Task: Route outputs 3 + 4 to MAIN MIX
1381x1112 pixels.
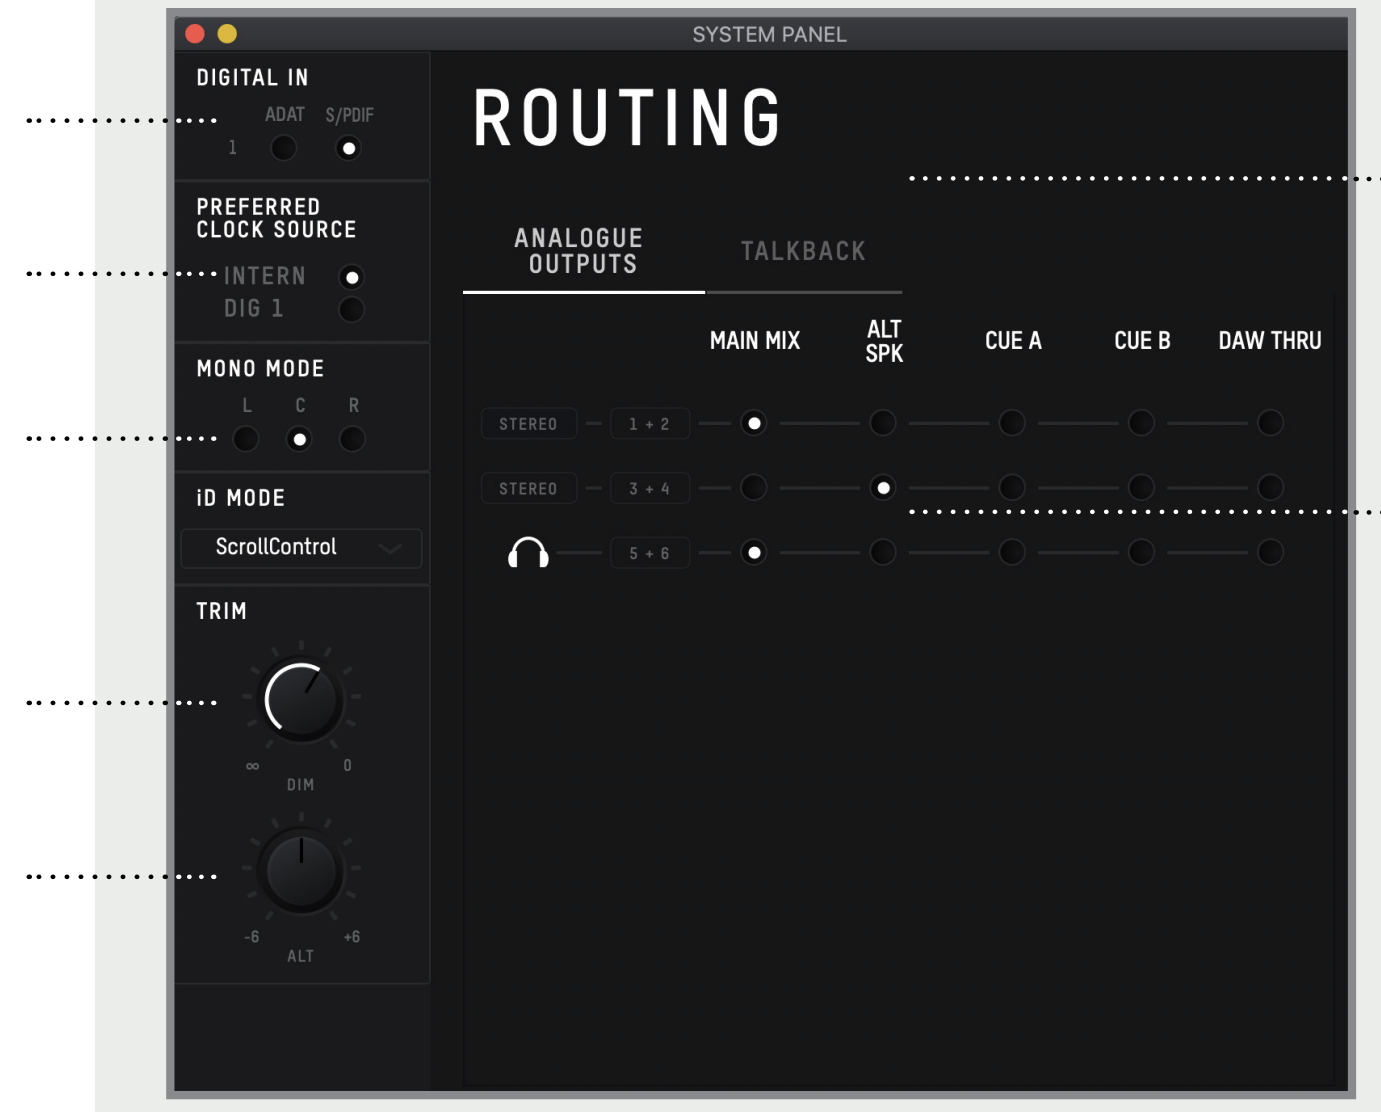Action: pyautogui.click(x=754, y=488)
